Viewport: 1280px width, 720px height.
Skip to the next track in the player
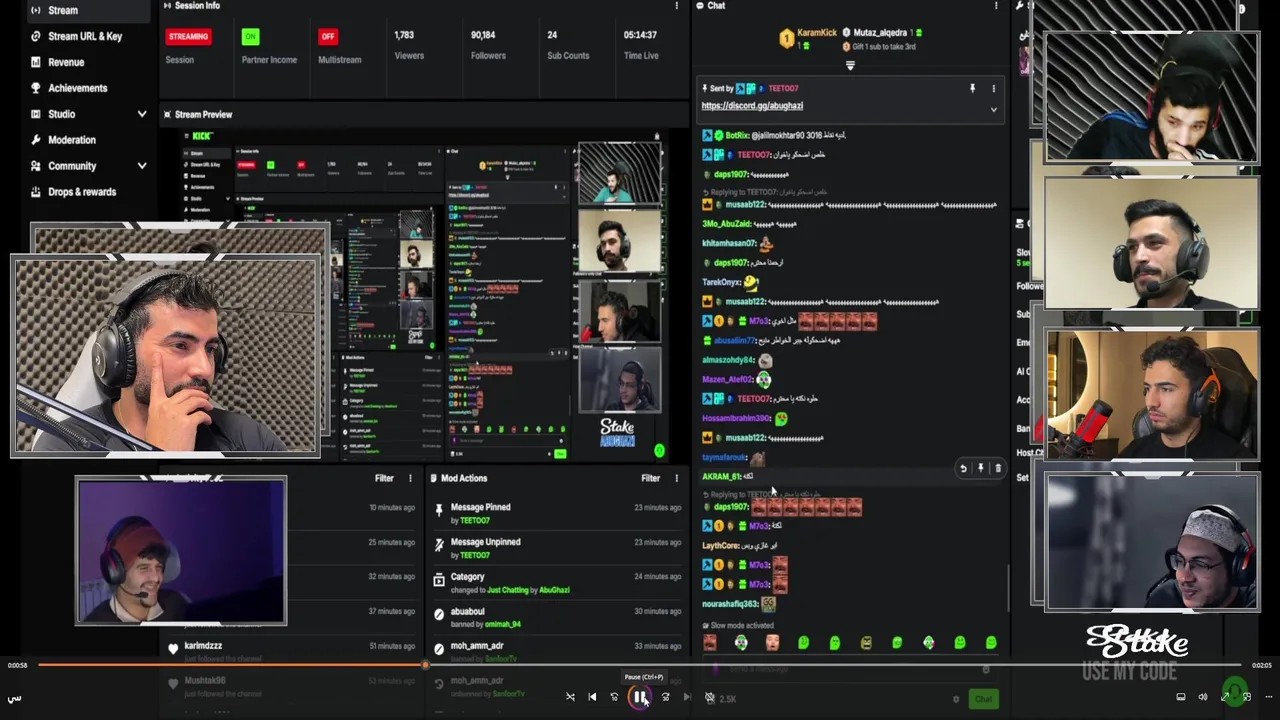click(x=687, y=697)
